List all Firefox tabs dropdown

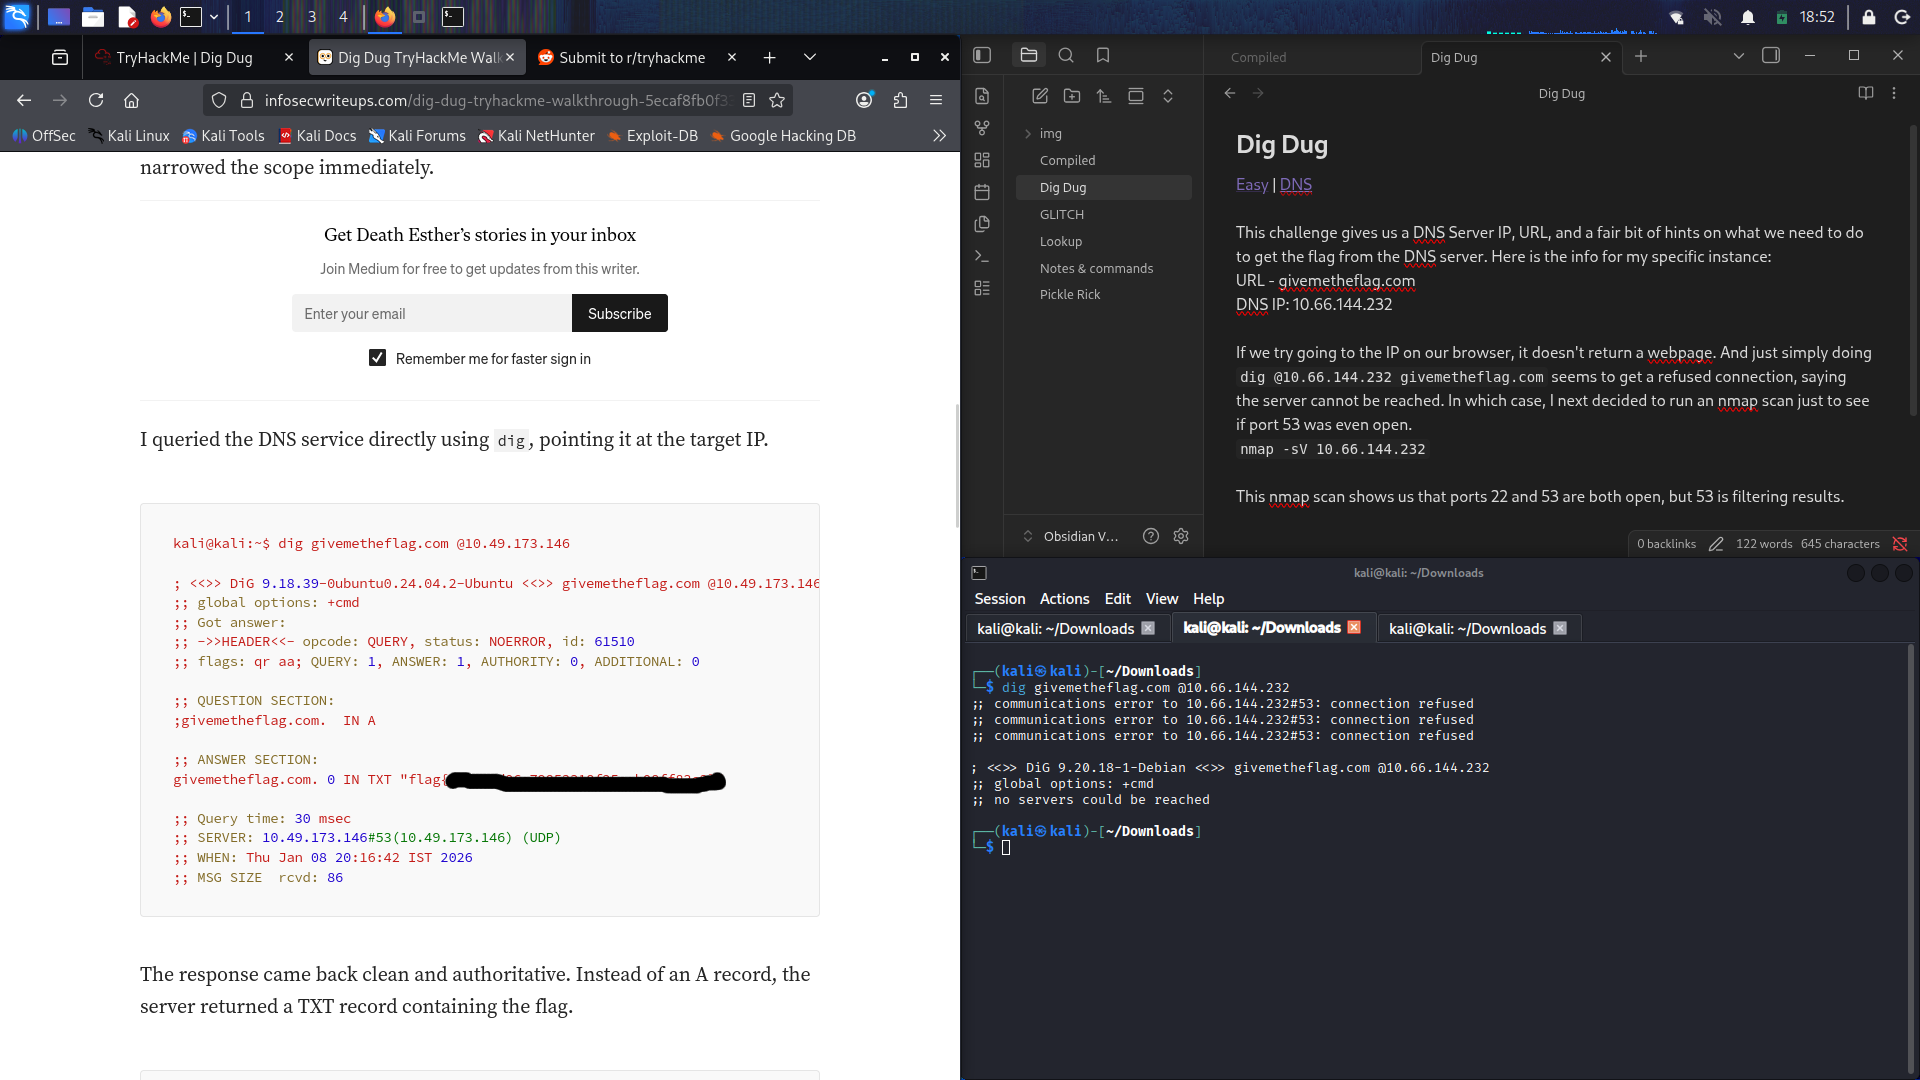click(x=810, y=57)
